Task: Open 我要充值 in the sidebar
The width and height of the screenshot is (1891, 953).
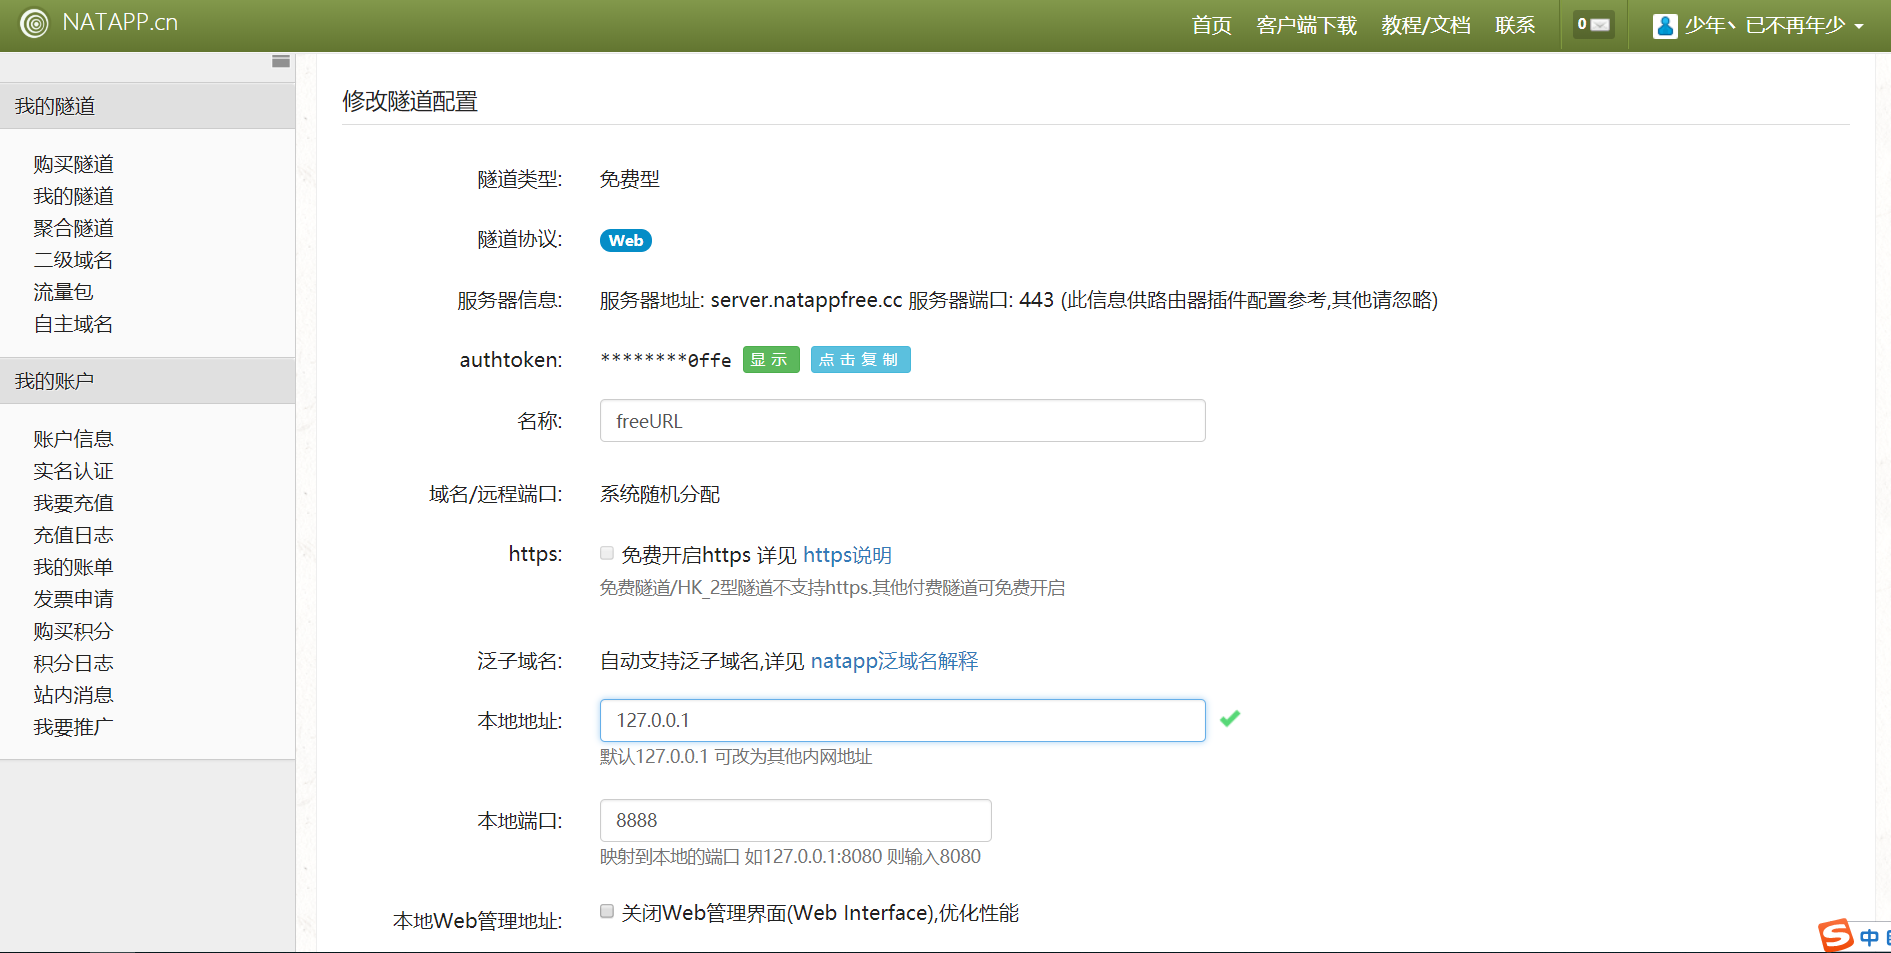Action: click(x=73, y=503)
